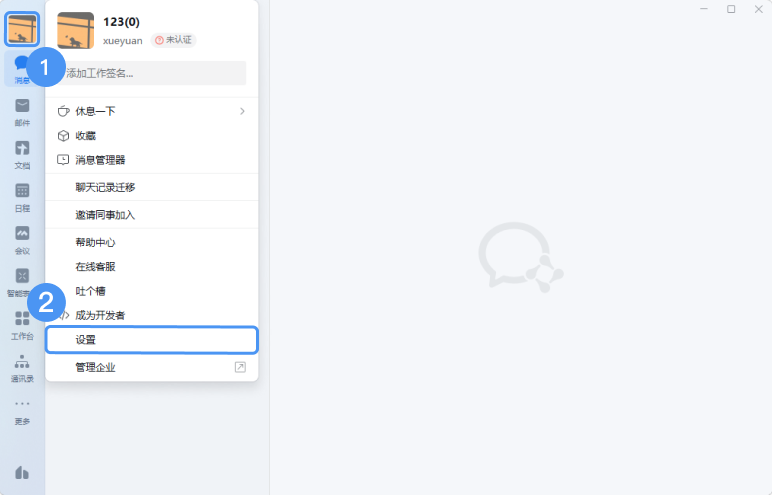
Task: Select the 设置 settings menu item
Action: [152, 340]
